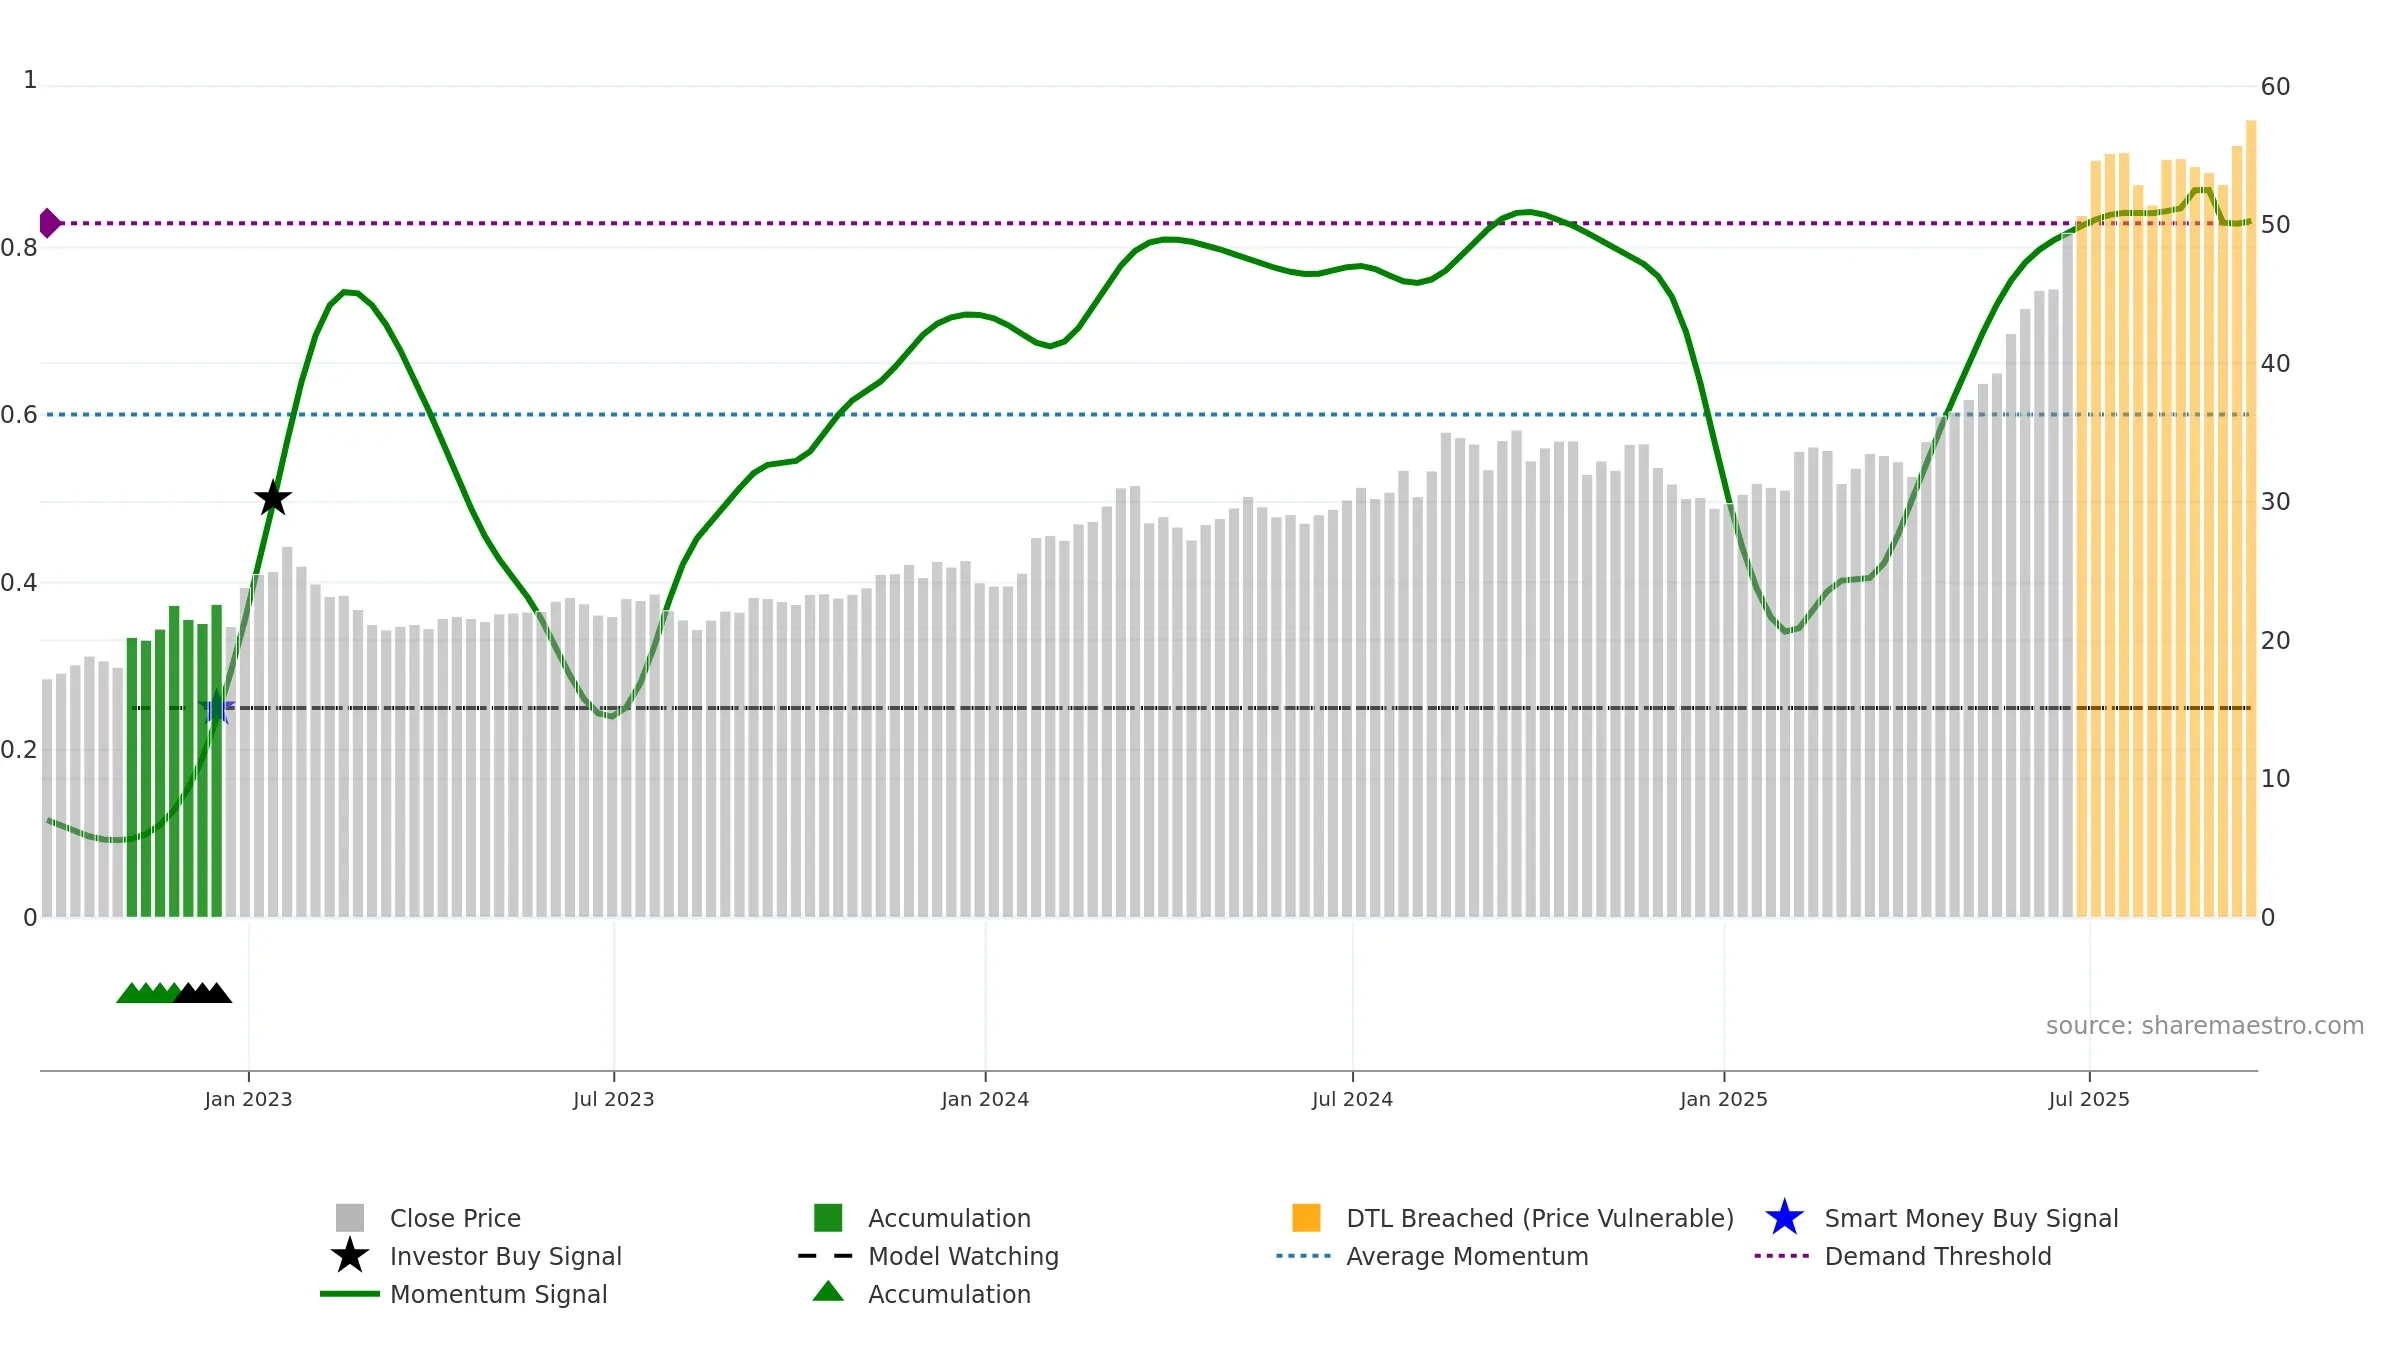Viewport: 2400px width, 1350px height.
Task: Click the right axis value 60
Action: click(x=2276, y=87)
